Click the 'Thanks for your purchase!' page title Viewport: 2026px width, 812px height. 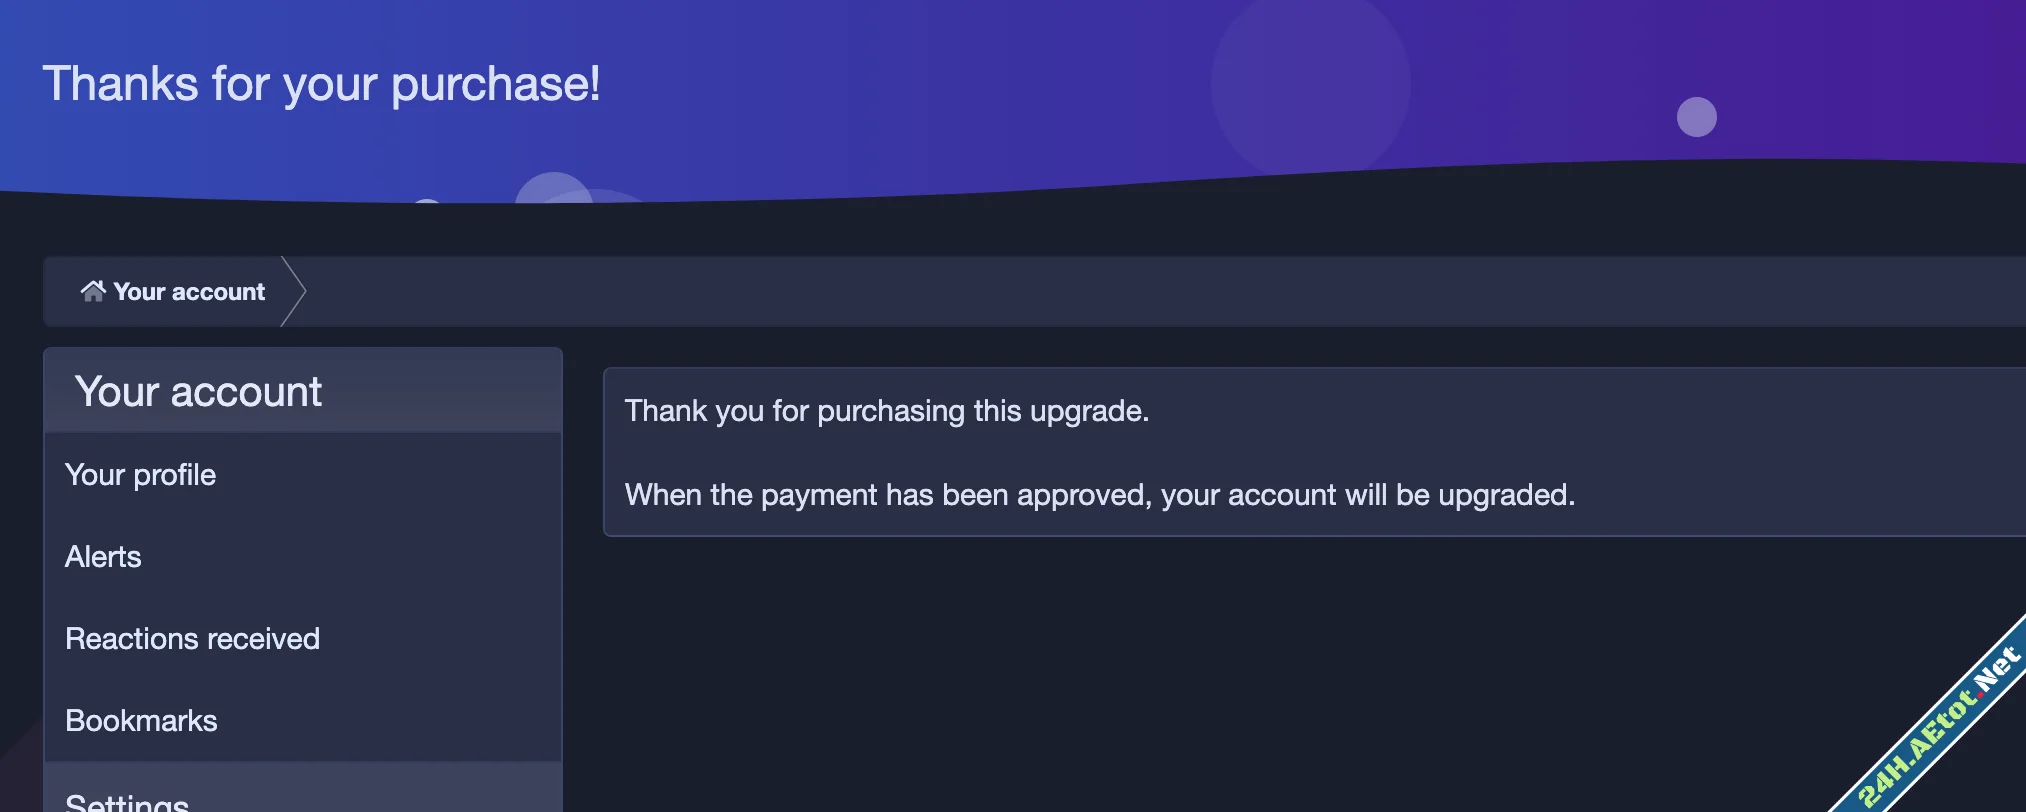(321, 84)
